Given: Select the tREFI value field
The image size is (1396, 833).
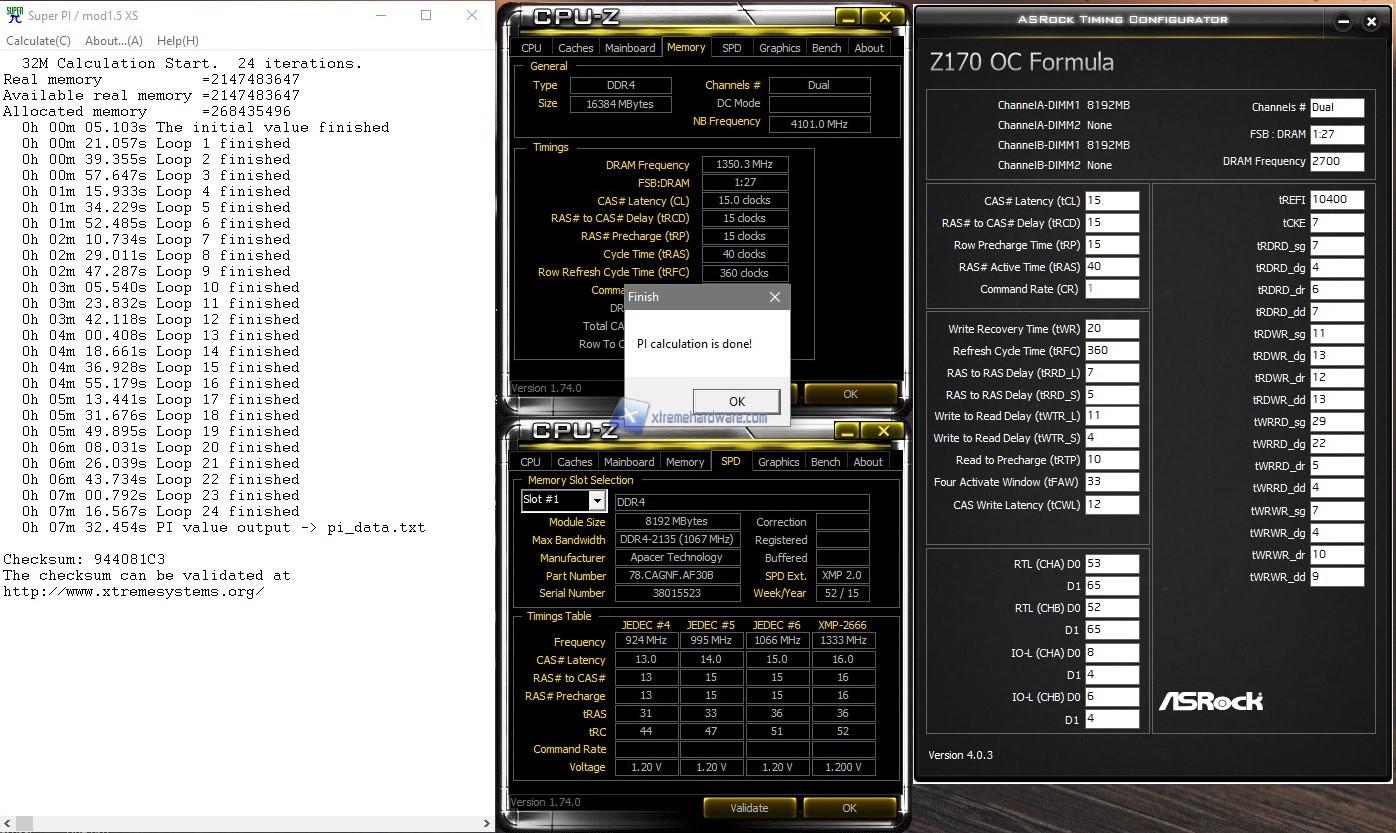Looking at the screenshot, I should [x=1336, y=199].
